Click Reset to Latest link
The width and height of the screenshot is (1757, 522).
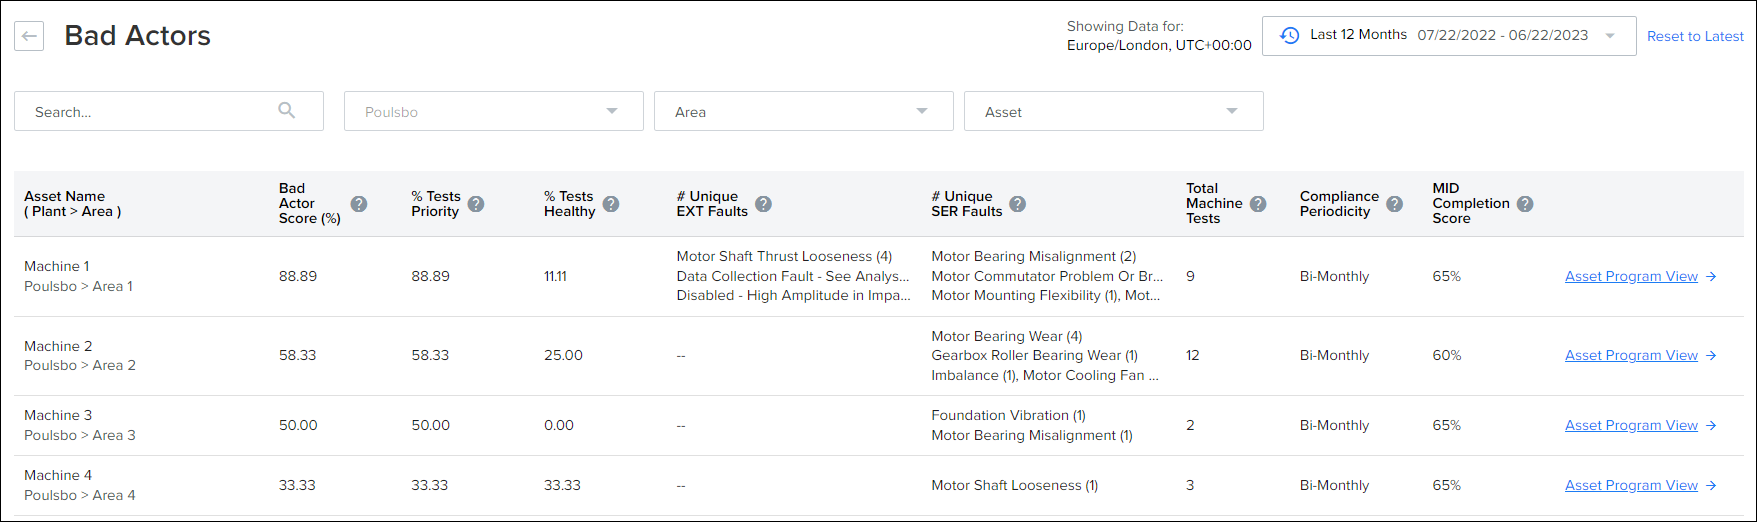pyautogui.click(x=1695, y=36)
